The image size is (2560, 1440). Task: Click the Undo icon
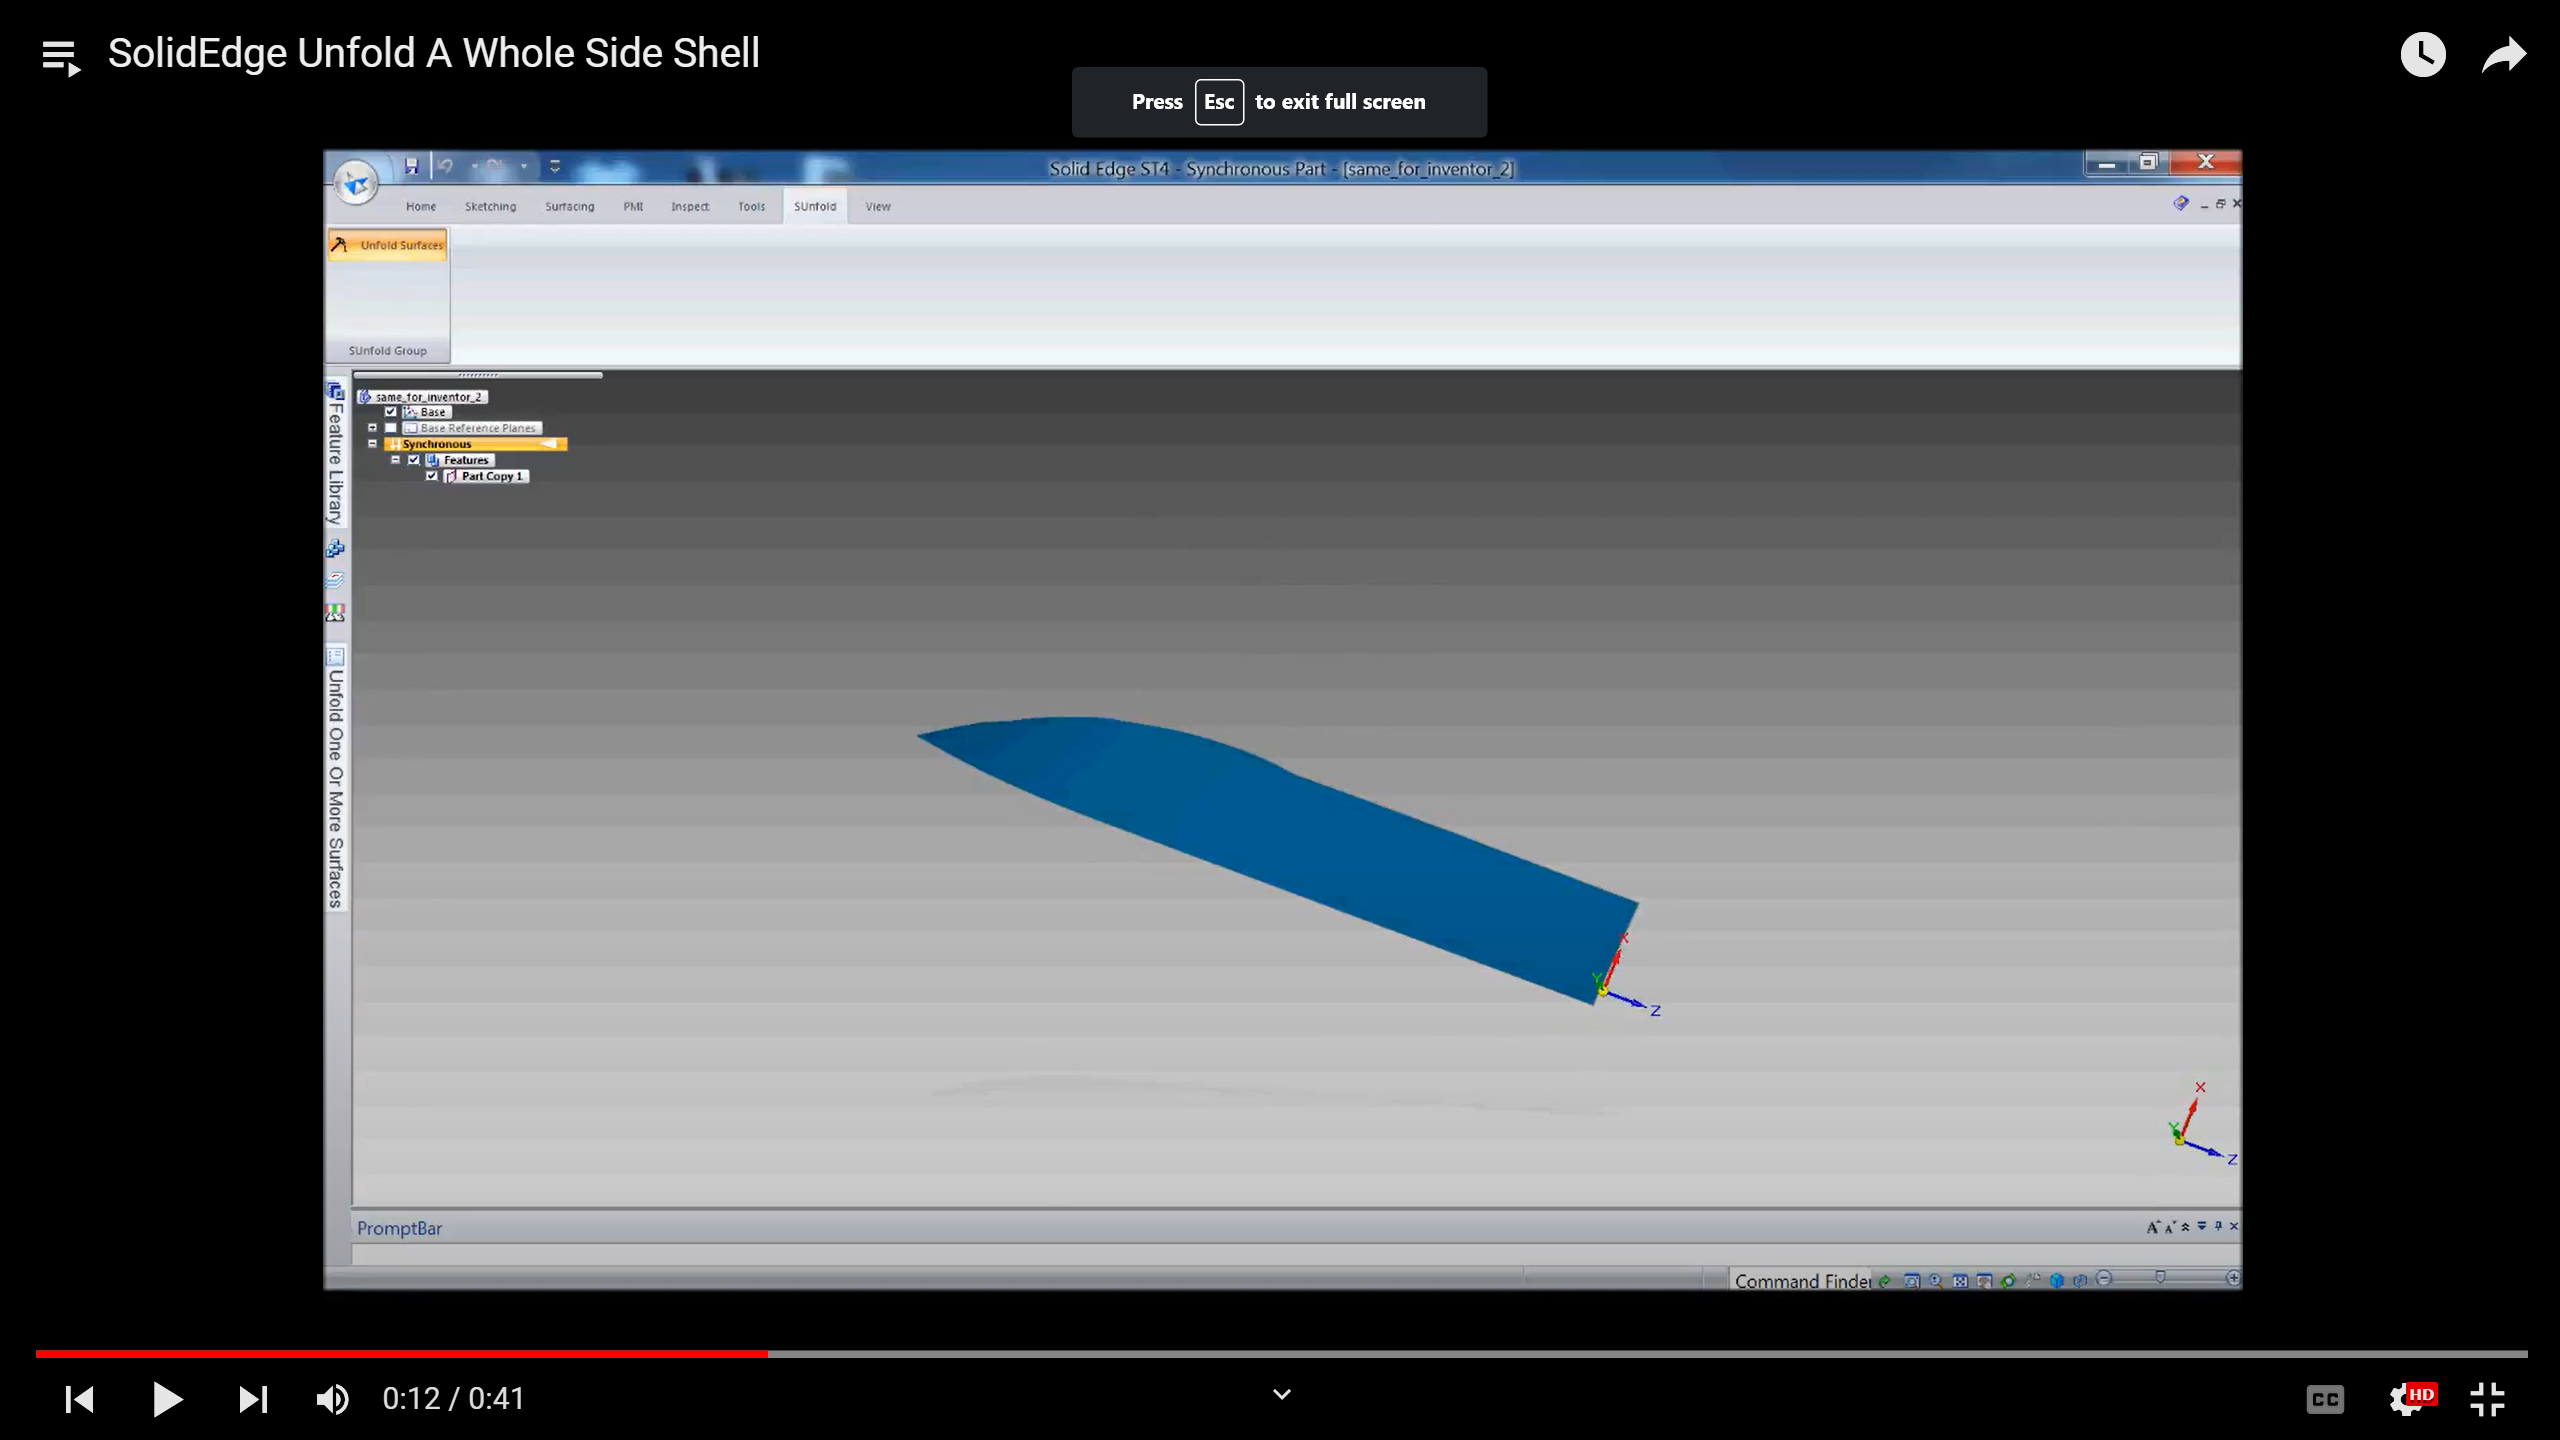coord(445,166)
